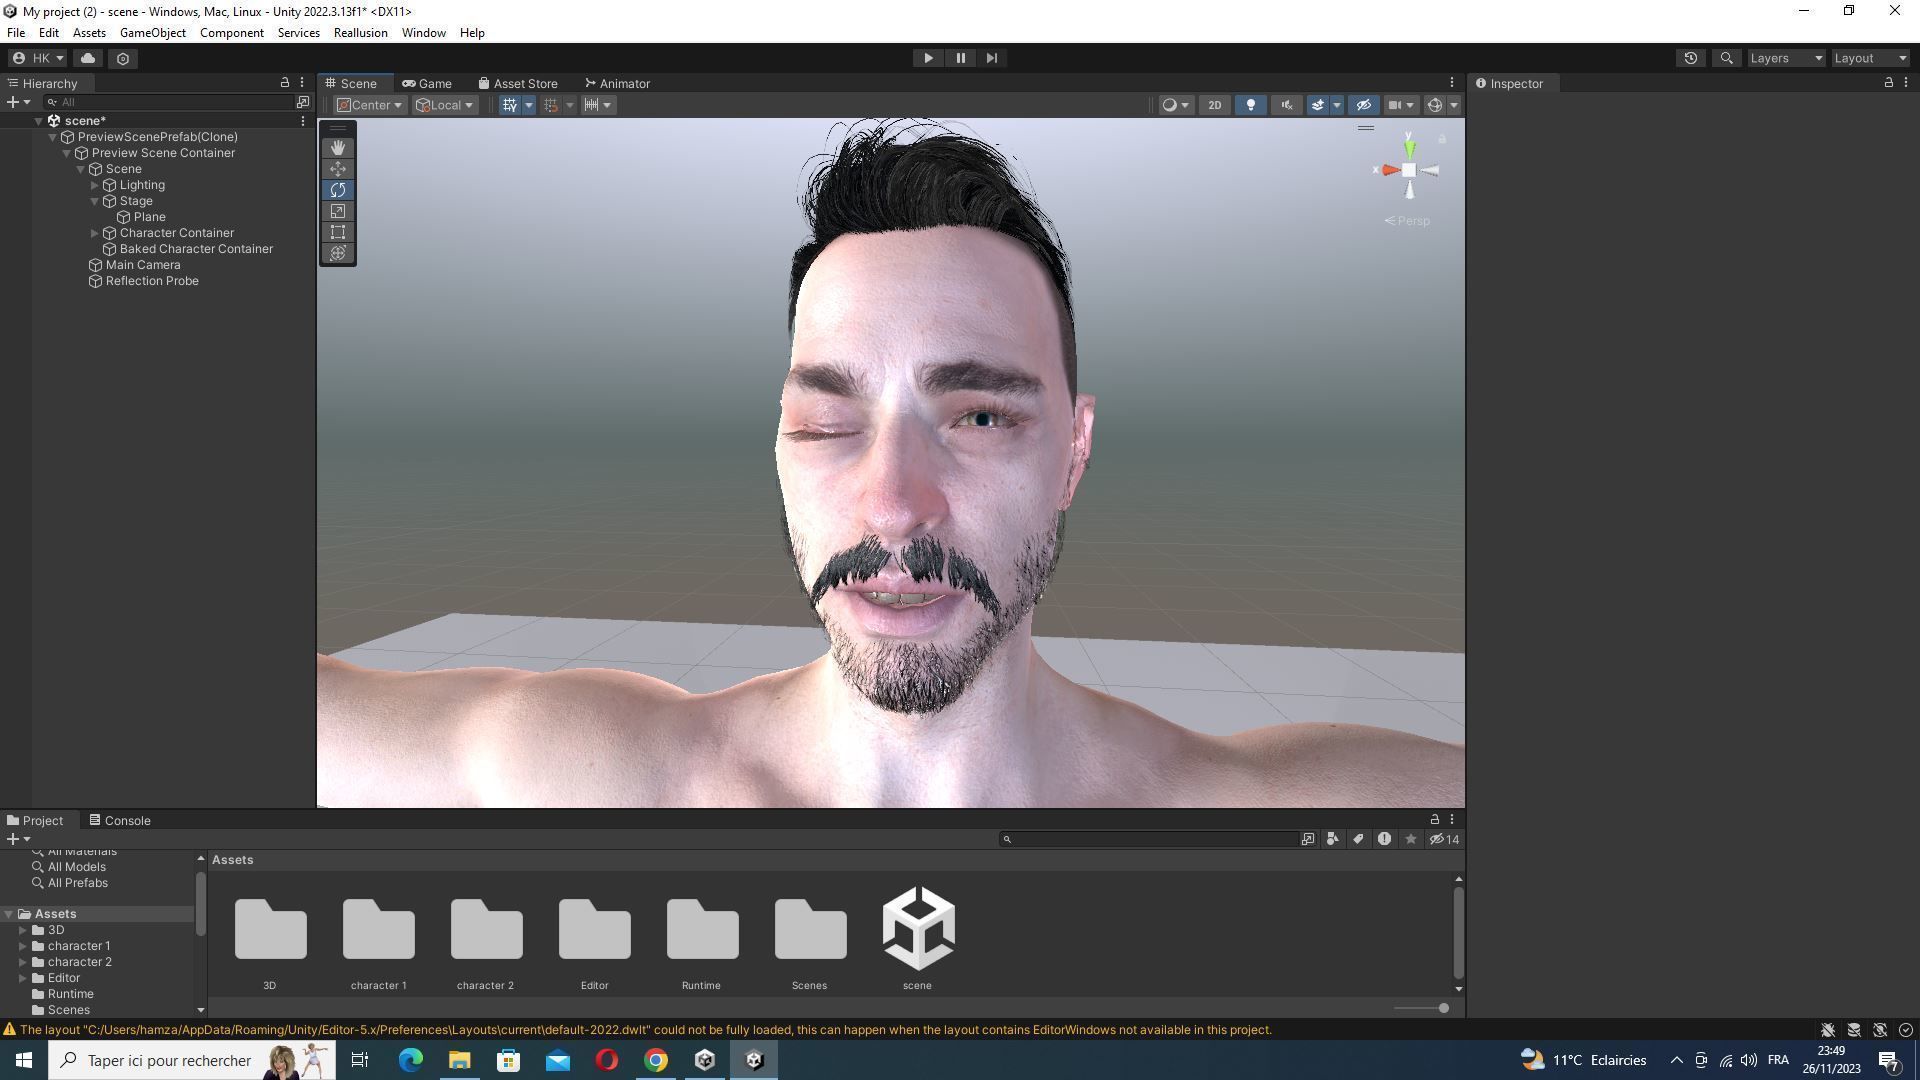The width and height of the screenshot is (1920, 1080).
Task: Switch to the Console tab
Action: pyautogui.click(x=120, y=820)
